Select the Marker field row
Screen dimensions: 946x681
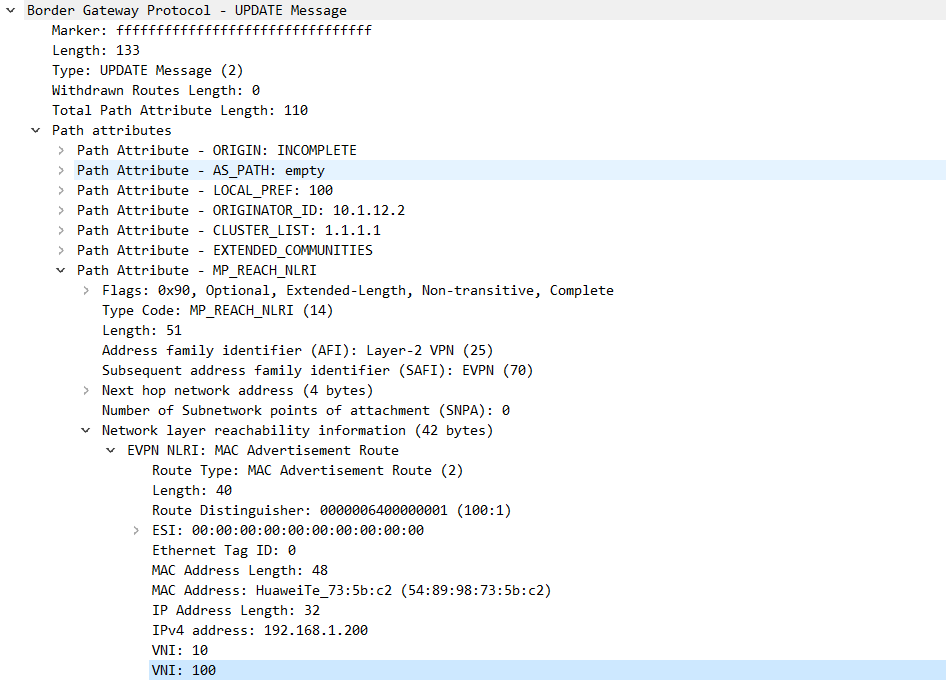click(x=211, y=31)
